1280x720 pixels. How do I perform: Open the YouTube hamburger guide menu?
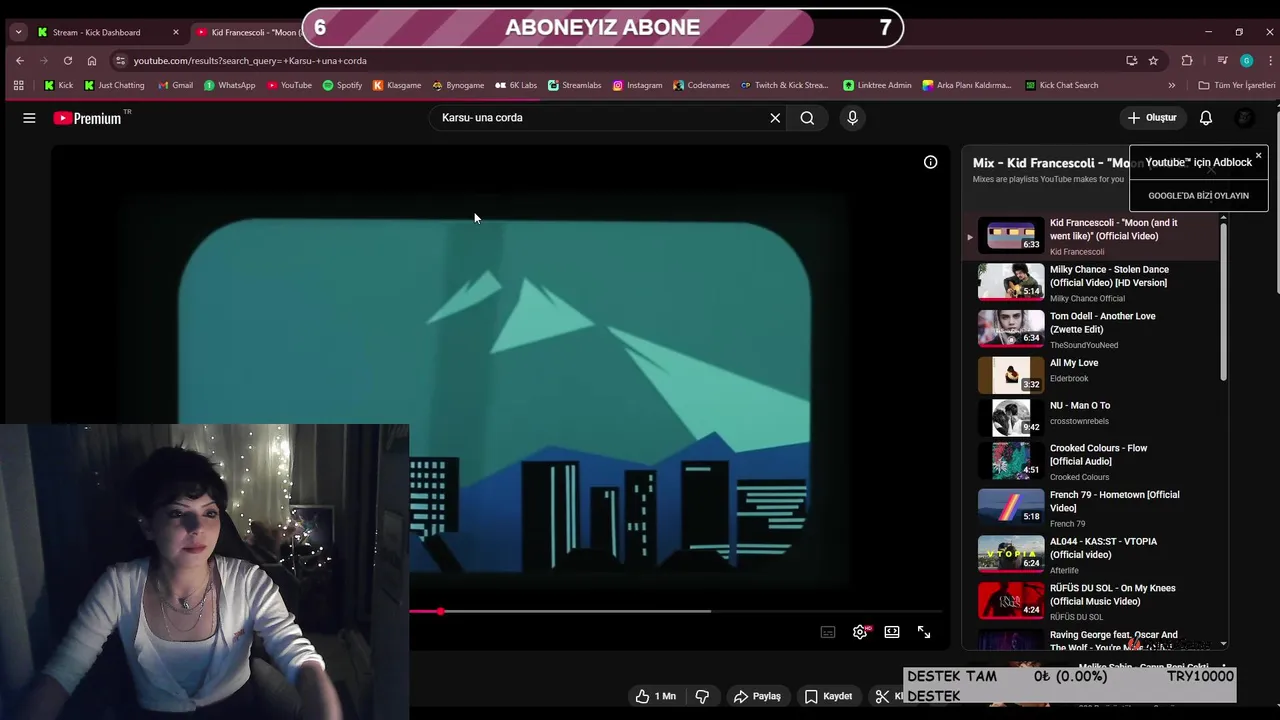click(29, 118)
